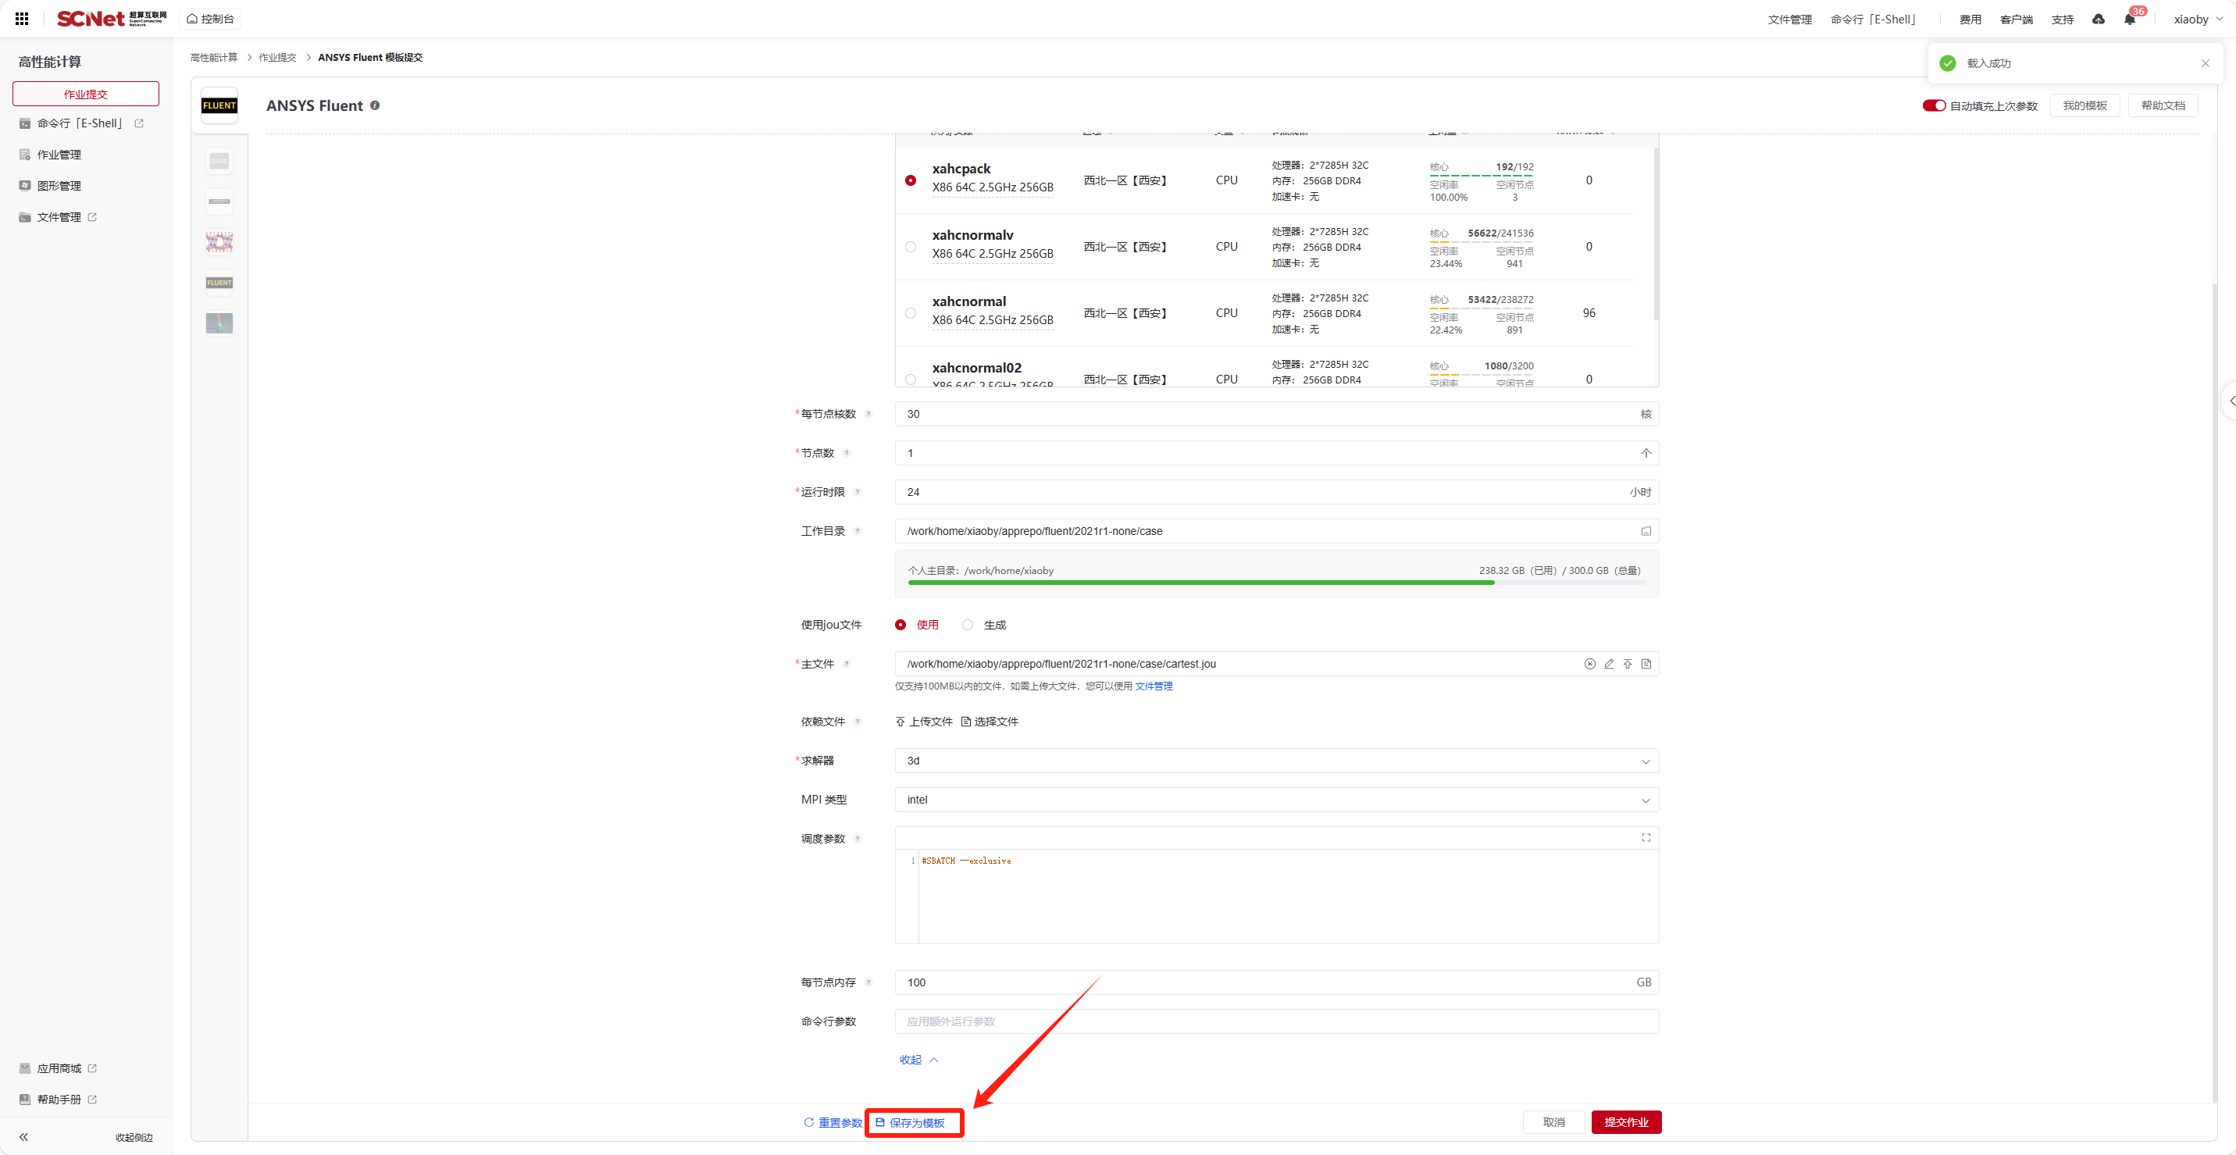2236x1155 pixels.
Task: Click 作业提交 breadcrumb
Action: pyautogui.click(x=278, y=57)
